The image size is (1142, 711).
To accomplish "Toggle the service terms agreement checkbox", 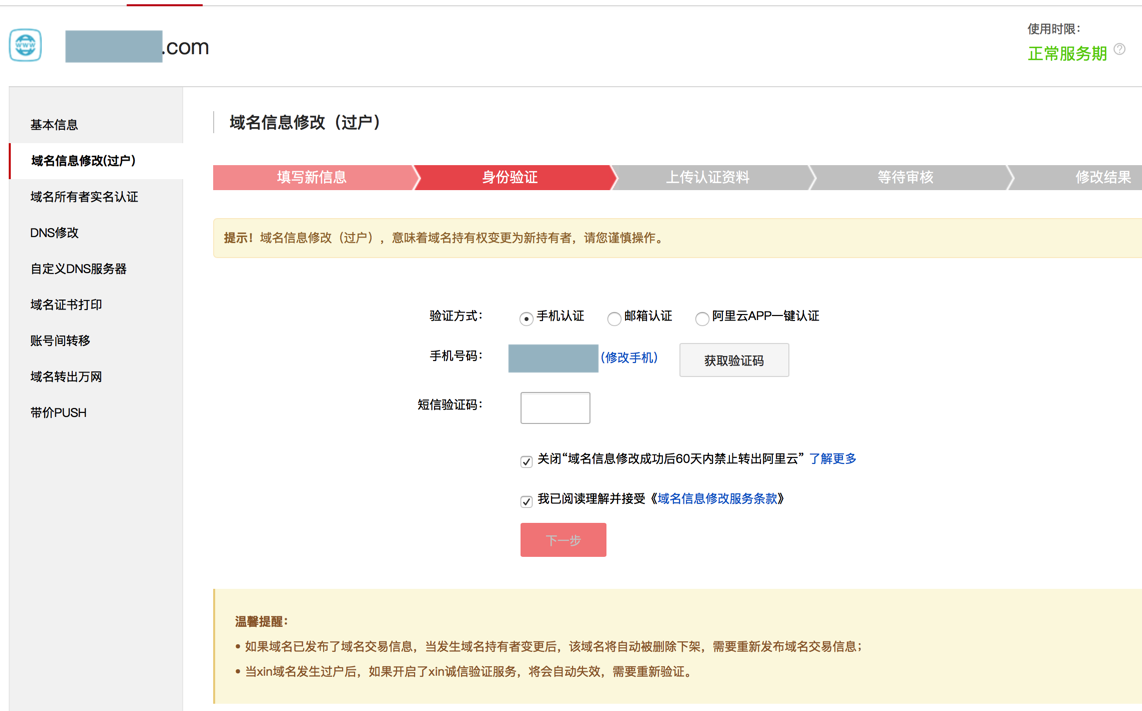I will (x=526, y=501).
